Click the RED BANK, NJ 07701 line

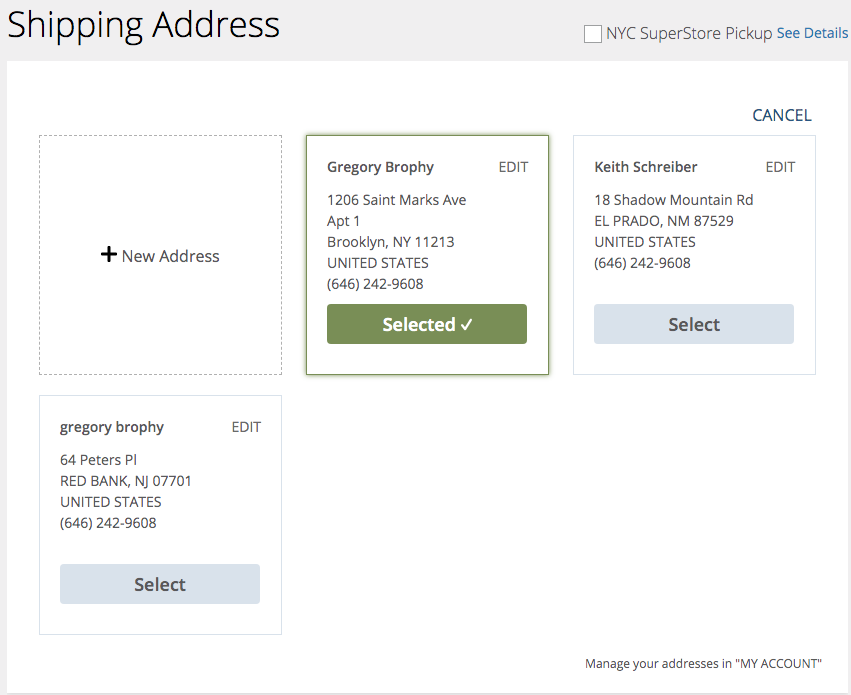(125, 481)
